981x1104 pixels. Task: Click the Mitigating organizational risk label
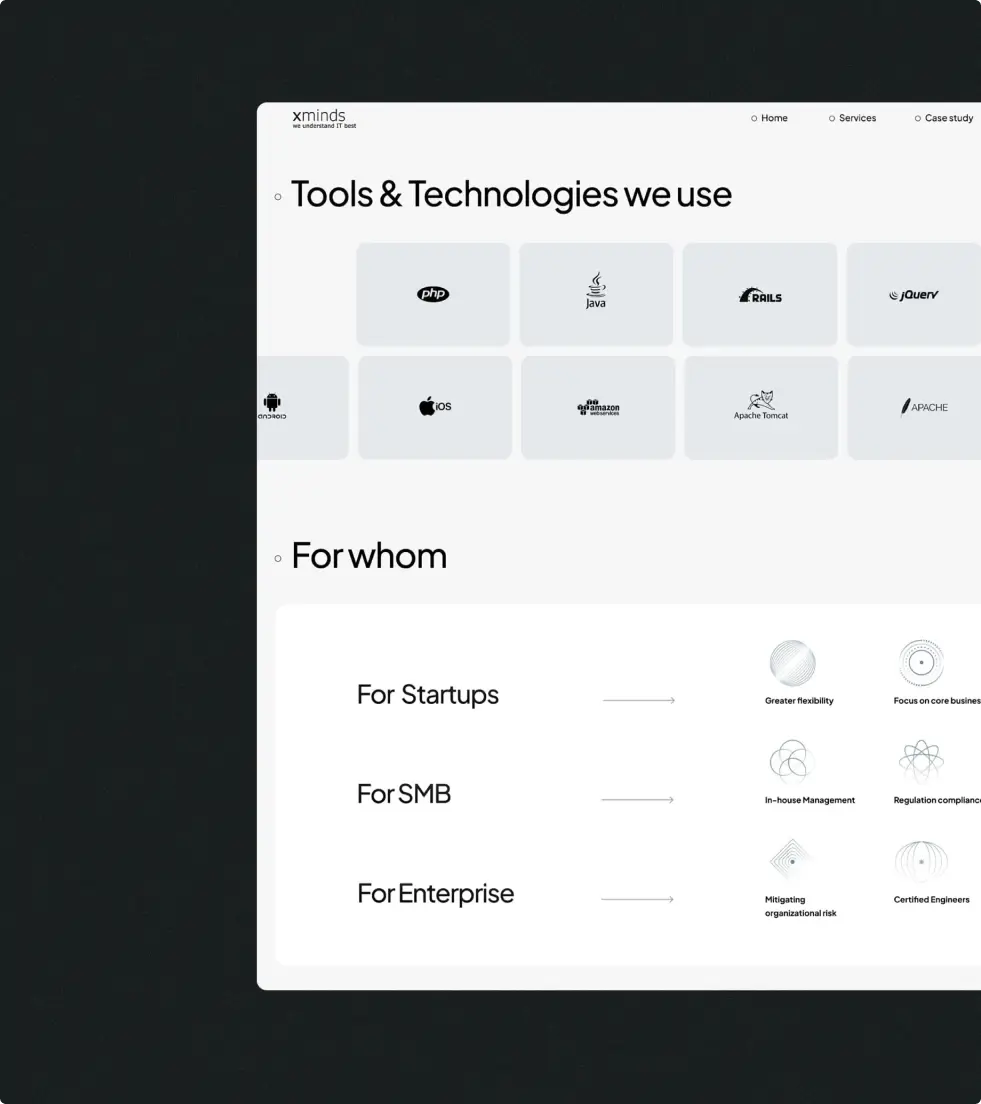801,906
